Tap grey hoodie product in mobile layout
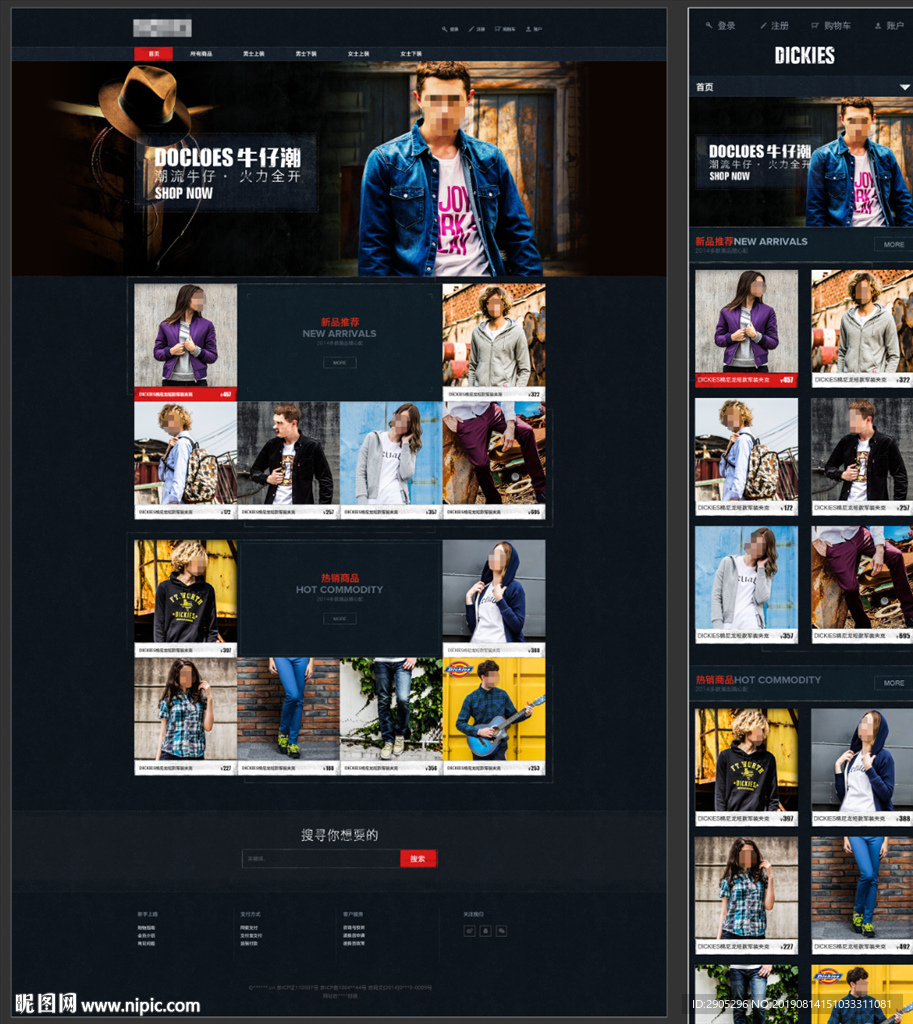 pyautogui.click(x=862, y=328)
